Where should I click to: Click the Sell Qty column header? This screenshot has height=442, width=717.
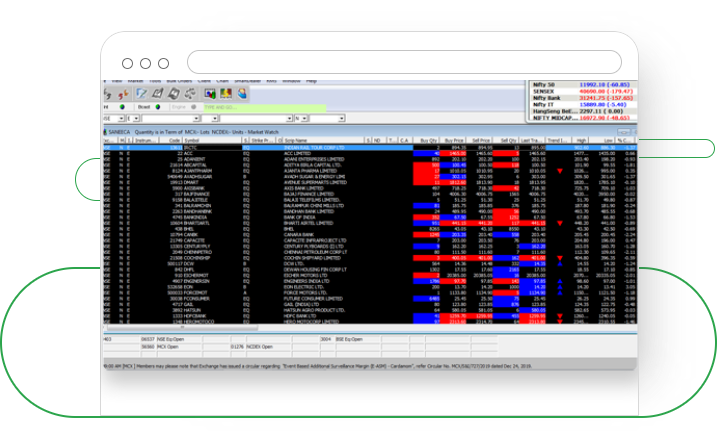[x=506, y=140]
